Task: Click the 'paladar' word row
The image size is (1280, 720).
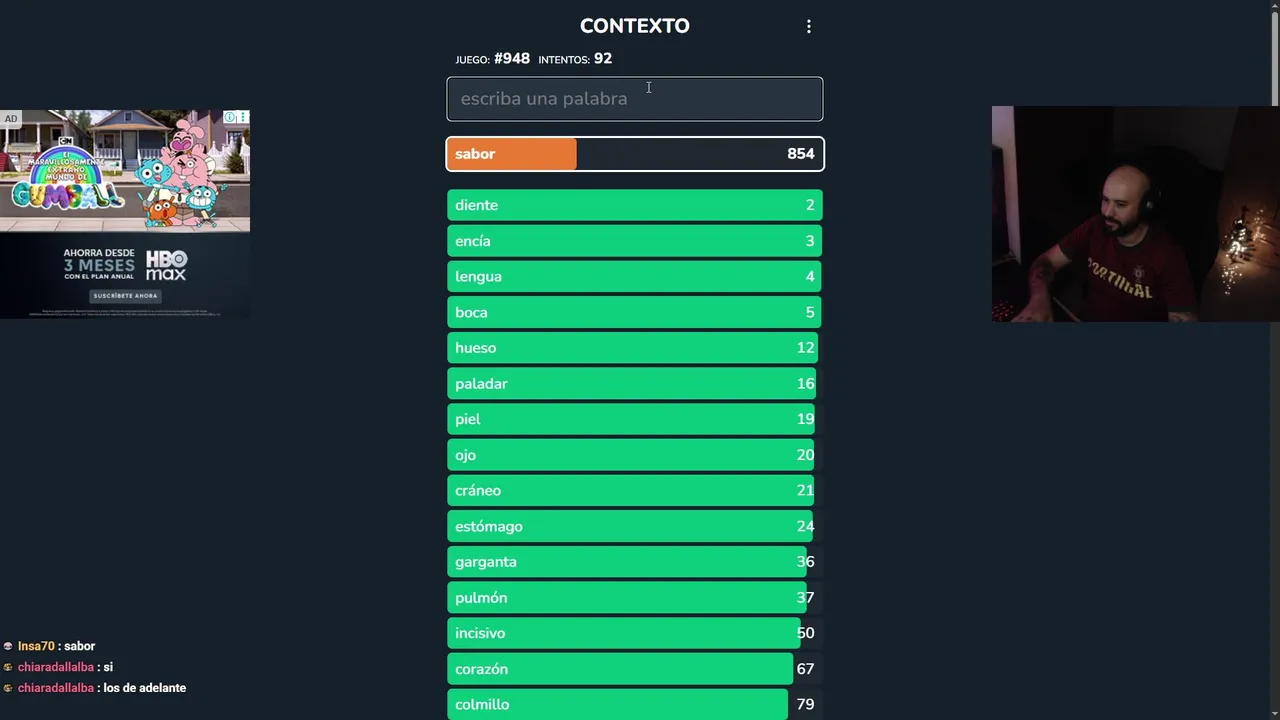Action: tap(634, 384)
